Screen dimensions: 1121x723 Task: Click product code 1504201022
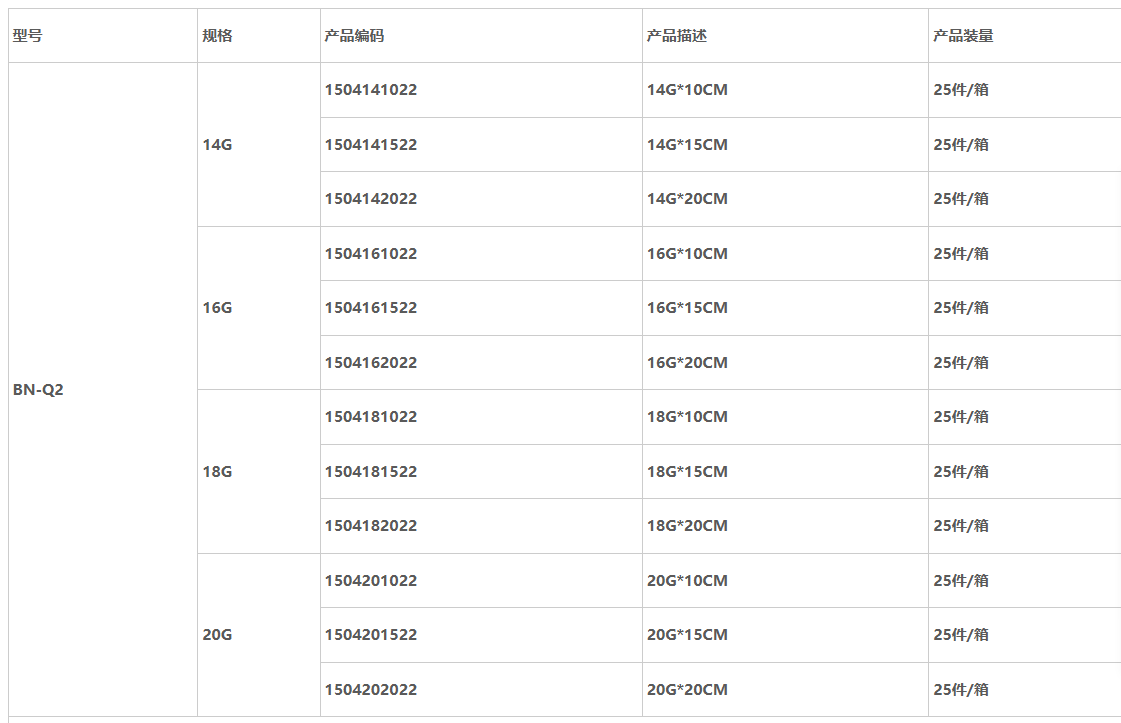[x=371, y=581]
